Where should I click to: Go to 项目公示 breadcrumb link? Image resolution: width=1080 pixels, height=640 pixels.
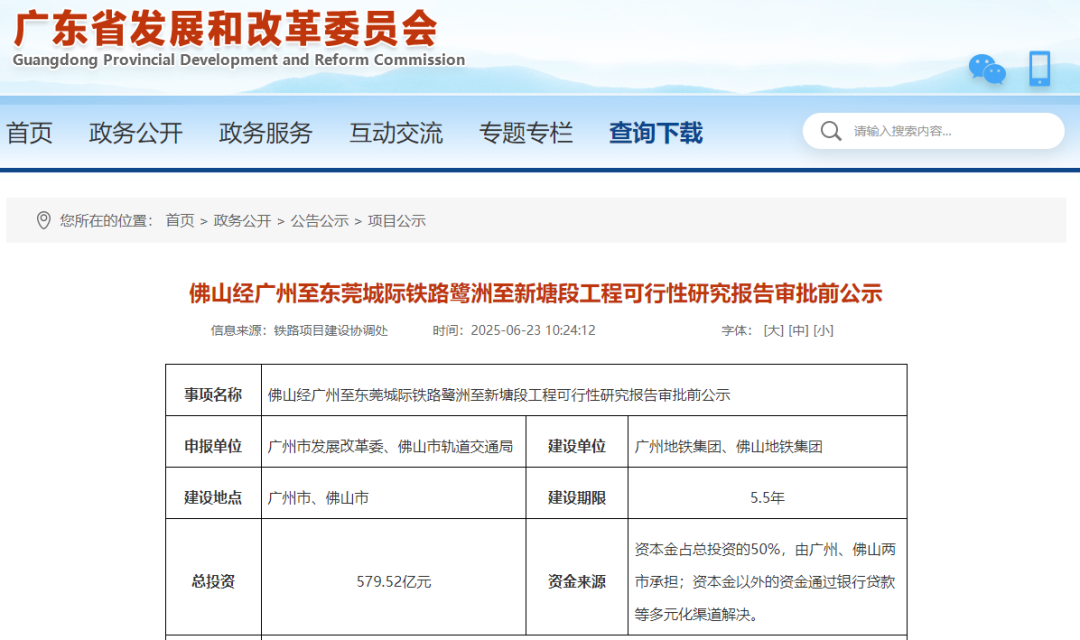click(x=397, y=220)
